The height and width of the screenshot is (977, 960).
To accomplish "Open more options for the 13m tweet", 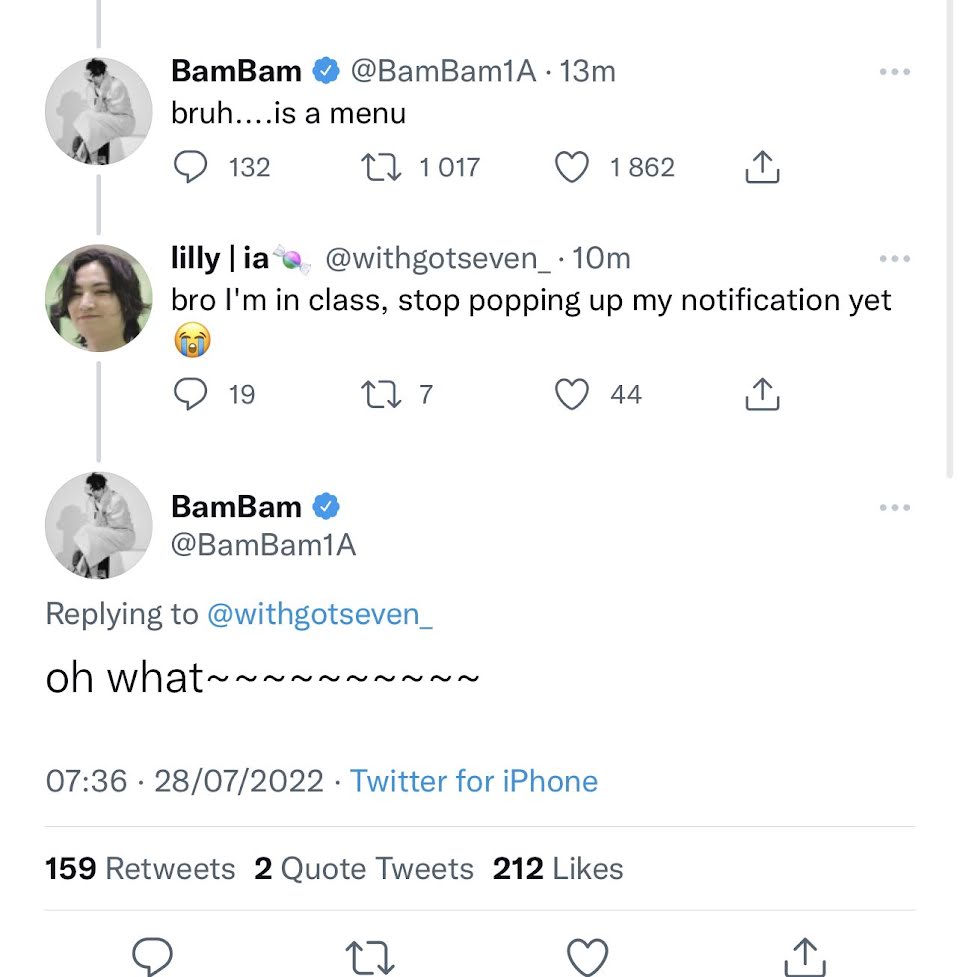I will click(895, 72).
